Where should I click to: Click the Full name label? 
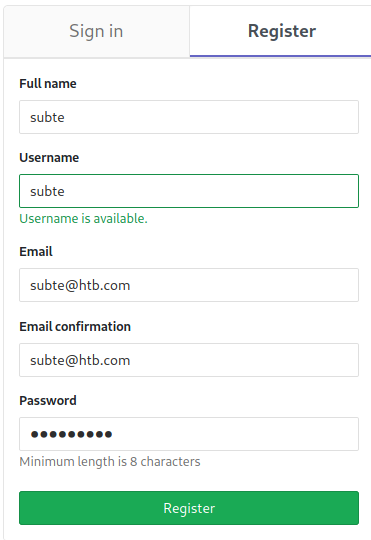click(x=48, y=84)
